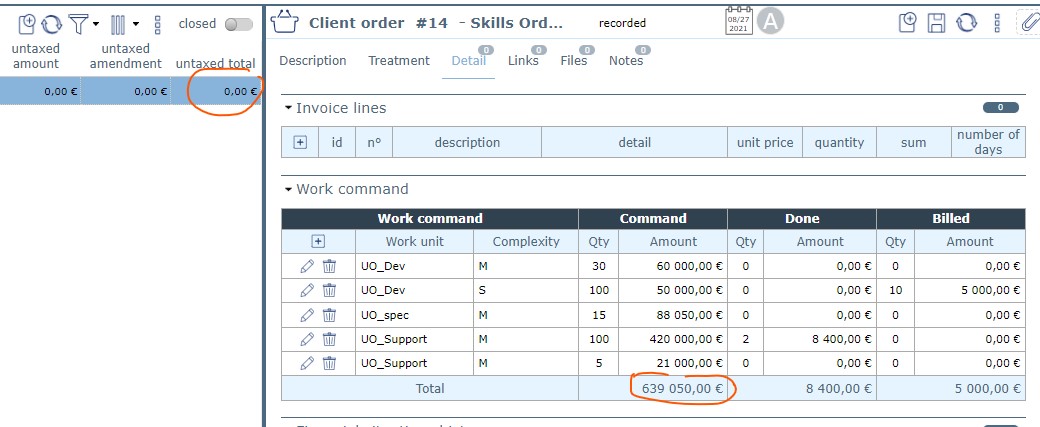Click the untaxed total column header
The image size is (1040, 427).
[x=215, y=64]
